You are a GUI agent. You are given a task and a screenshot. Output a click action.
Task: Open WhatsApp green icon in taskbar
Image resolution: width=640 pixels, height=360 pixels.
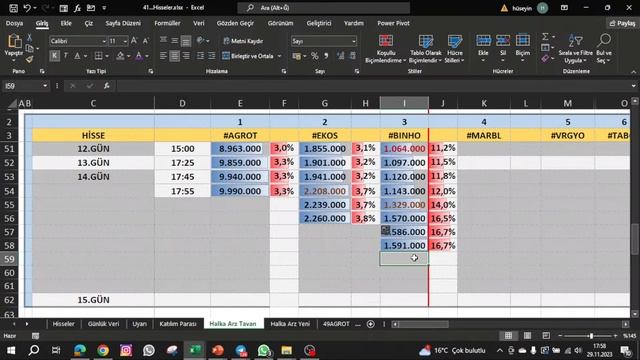tap(264, 350)
